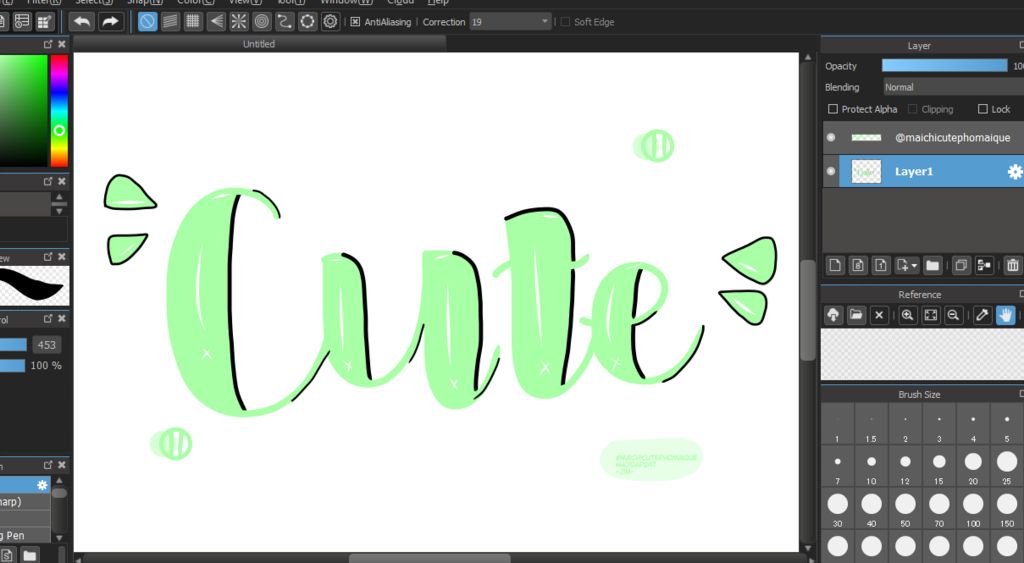Hide the Layer1 layer
The height and width of the screenshot is (563, 1024).
tap(831, 172)
